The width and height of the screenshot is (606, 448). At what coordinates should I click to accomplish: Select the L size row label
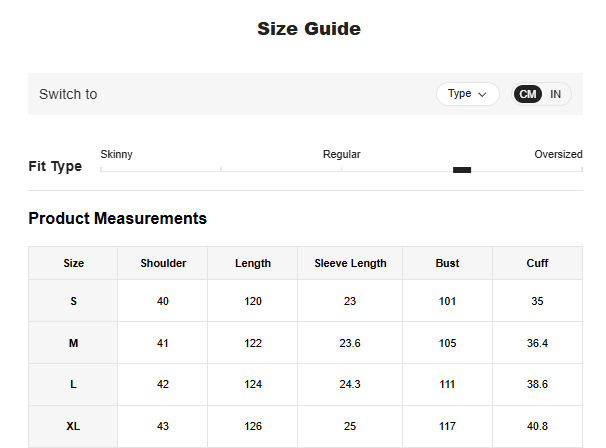pos(73,384)
